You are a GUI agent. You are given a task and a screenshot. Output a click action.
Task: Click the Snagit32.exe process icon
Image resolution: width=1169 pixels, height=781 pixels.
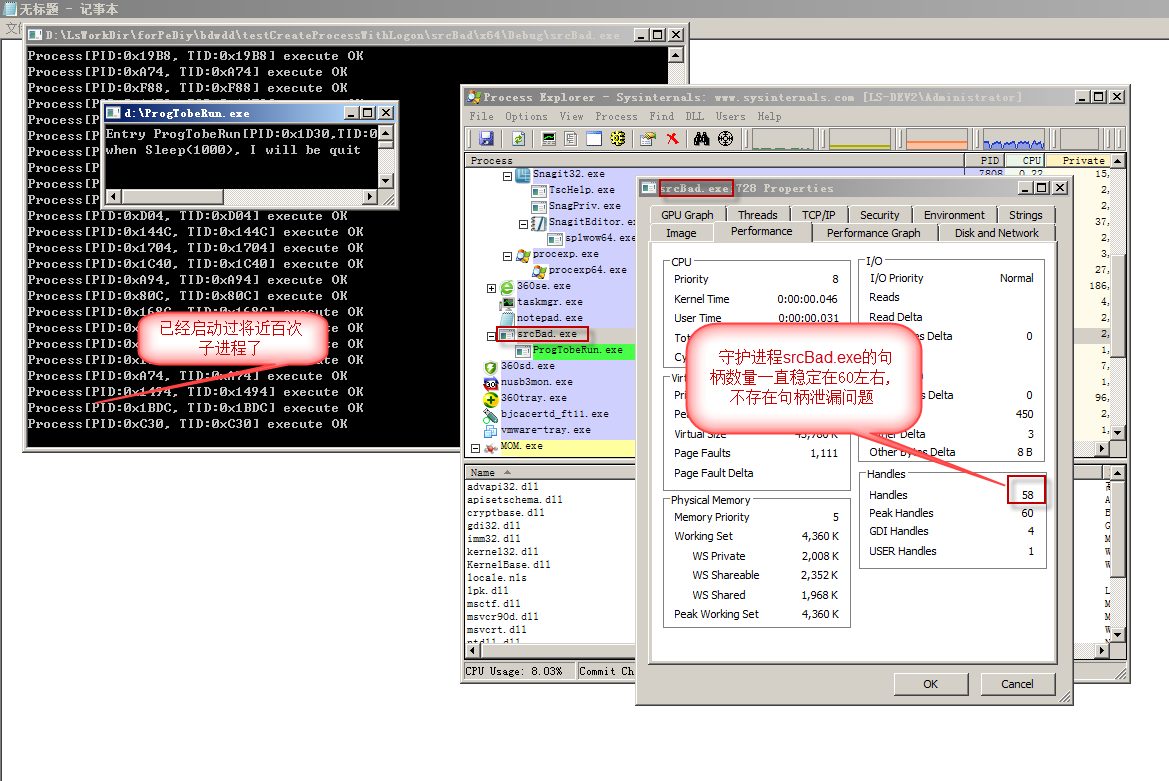523,174
